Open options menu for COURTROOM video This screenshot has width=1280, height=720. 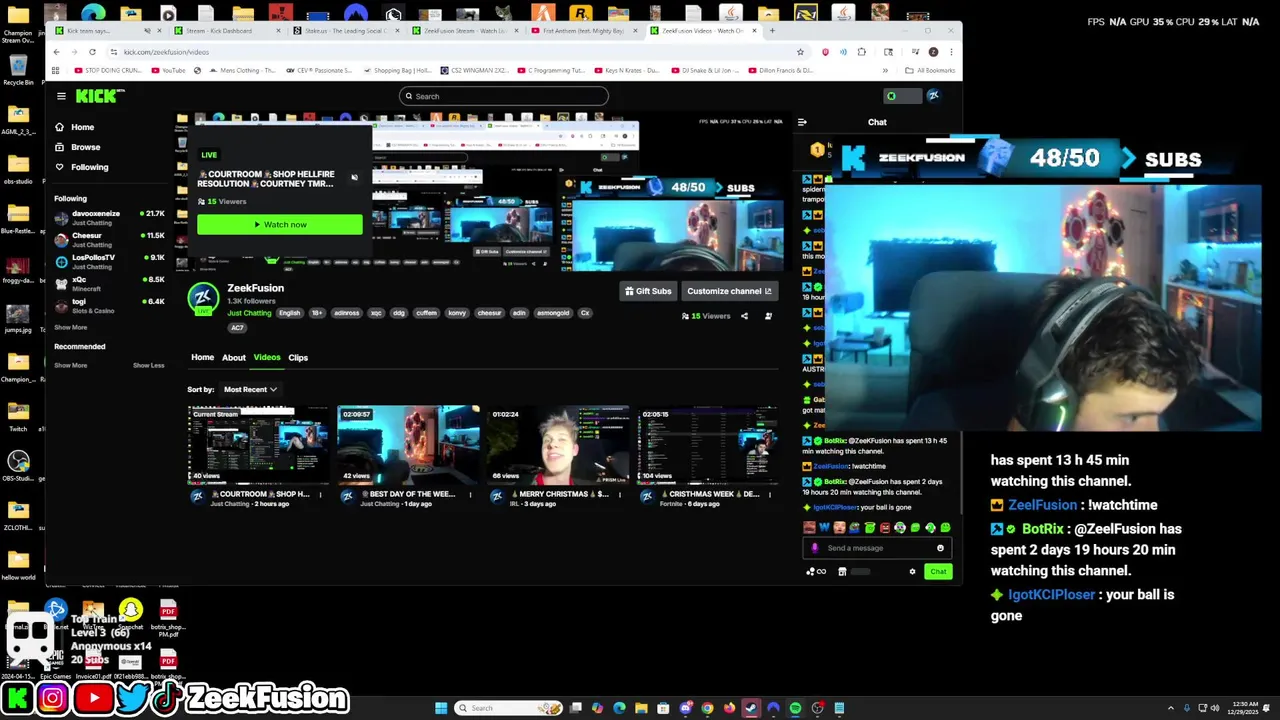click(x=320, y=494)
